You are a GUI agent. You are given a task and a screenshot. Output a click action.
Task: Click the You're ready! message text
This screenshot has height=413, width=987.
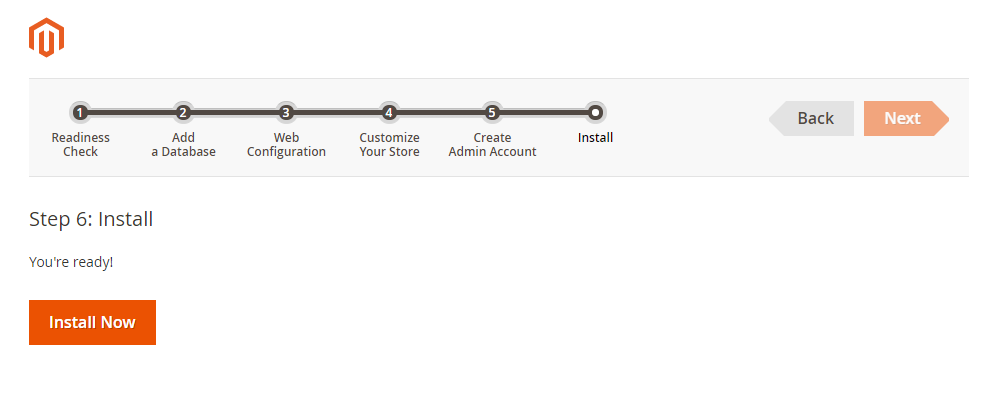(71, 262)
